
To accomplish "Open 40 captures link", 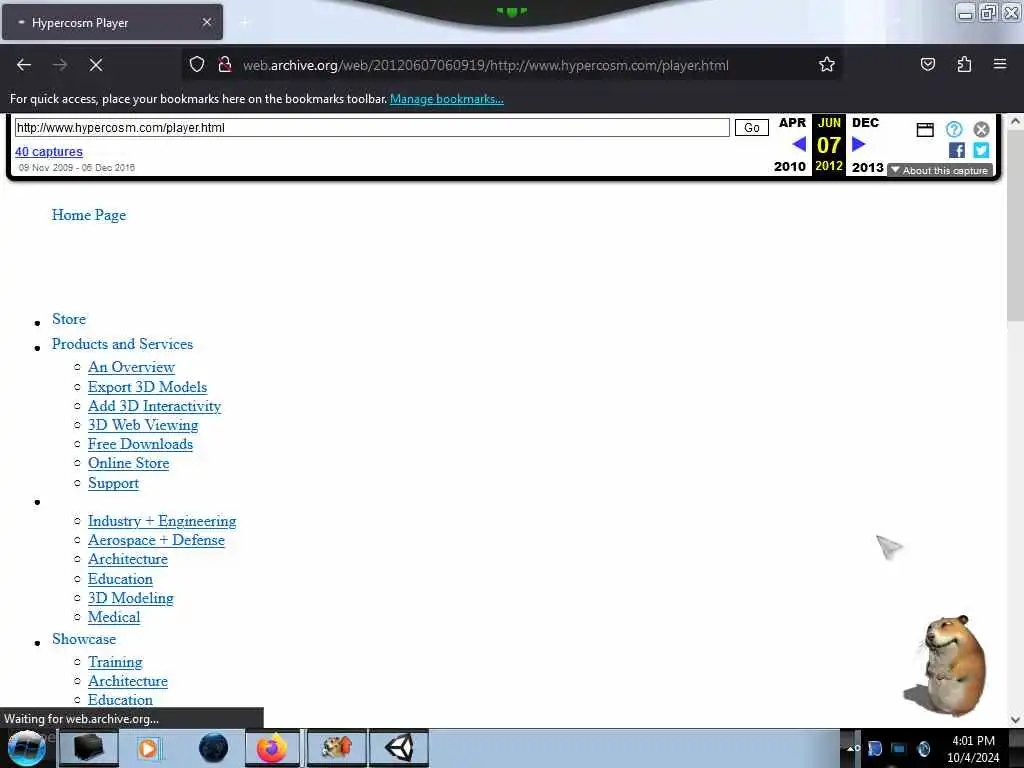I will pyautogui.click(x=49, y=152).
